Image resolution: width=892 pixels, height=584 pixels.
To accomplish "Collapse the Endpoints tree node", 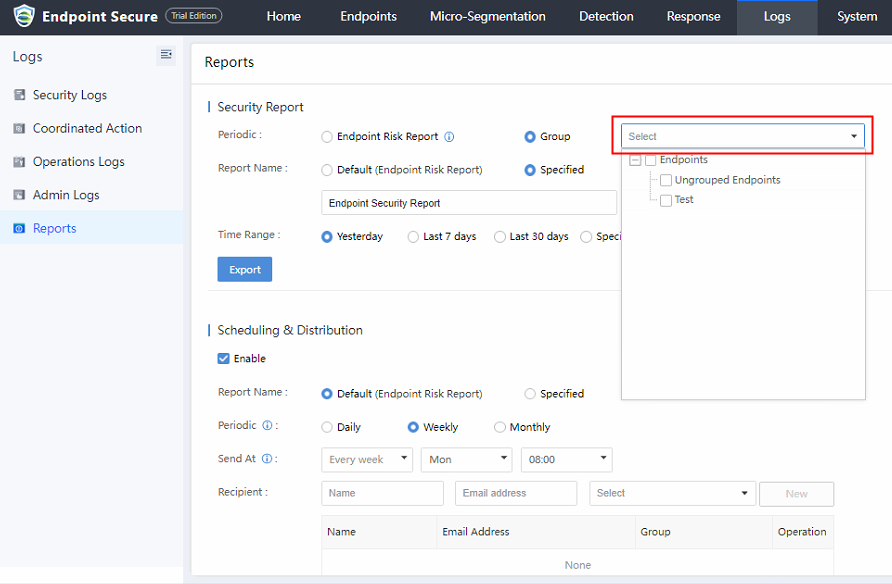I will pos(635,160).
